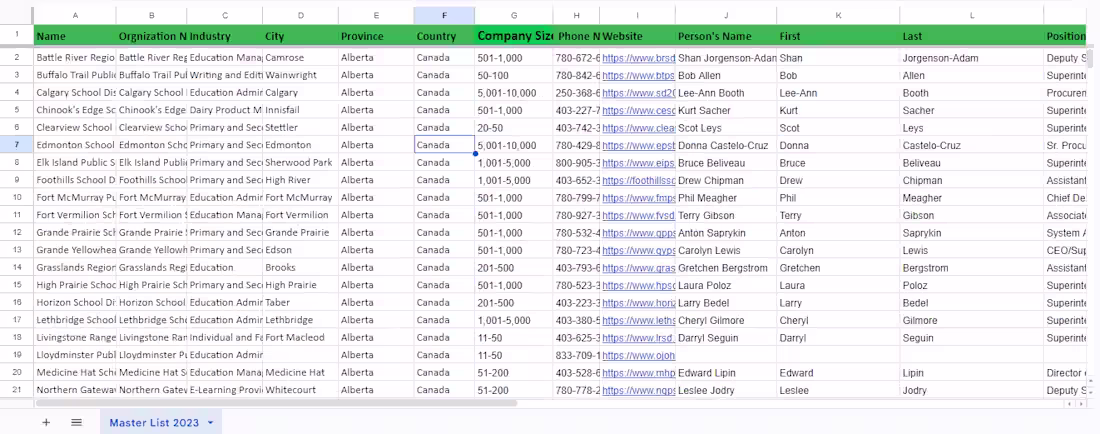The image size is (1100, 434).
Task: Select cell Camrose in City column
Action: click(300, 57)
